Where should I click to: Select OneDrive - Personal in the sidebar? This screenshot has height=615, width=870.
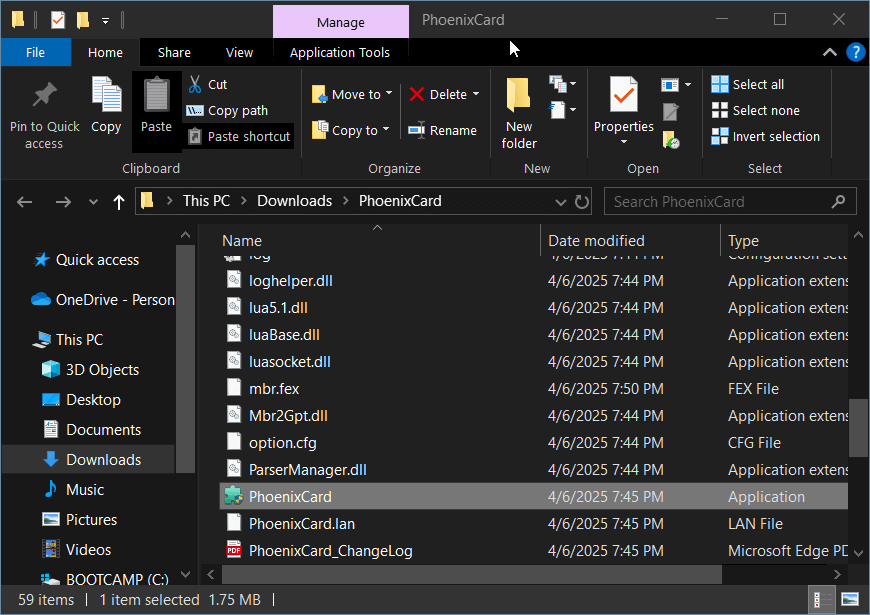point(103,300)
